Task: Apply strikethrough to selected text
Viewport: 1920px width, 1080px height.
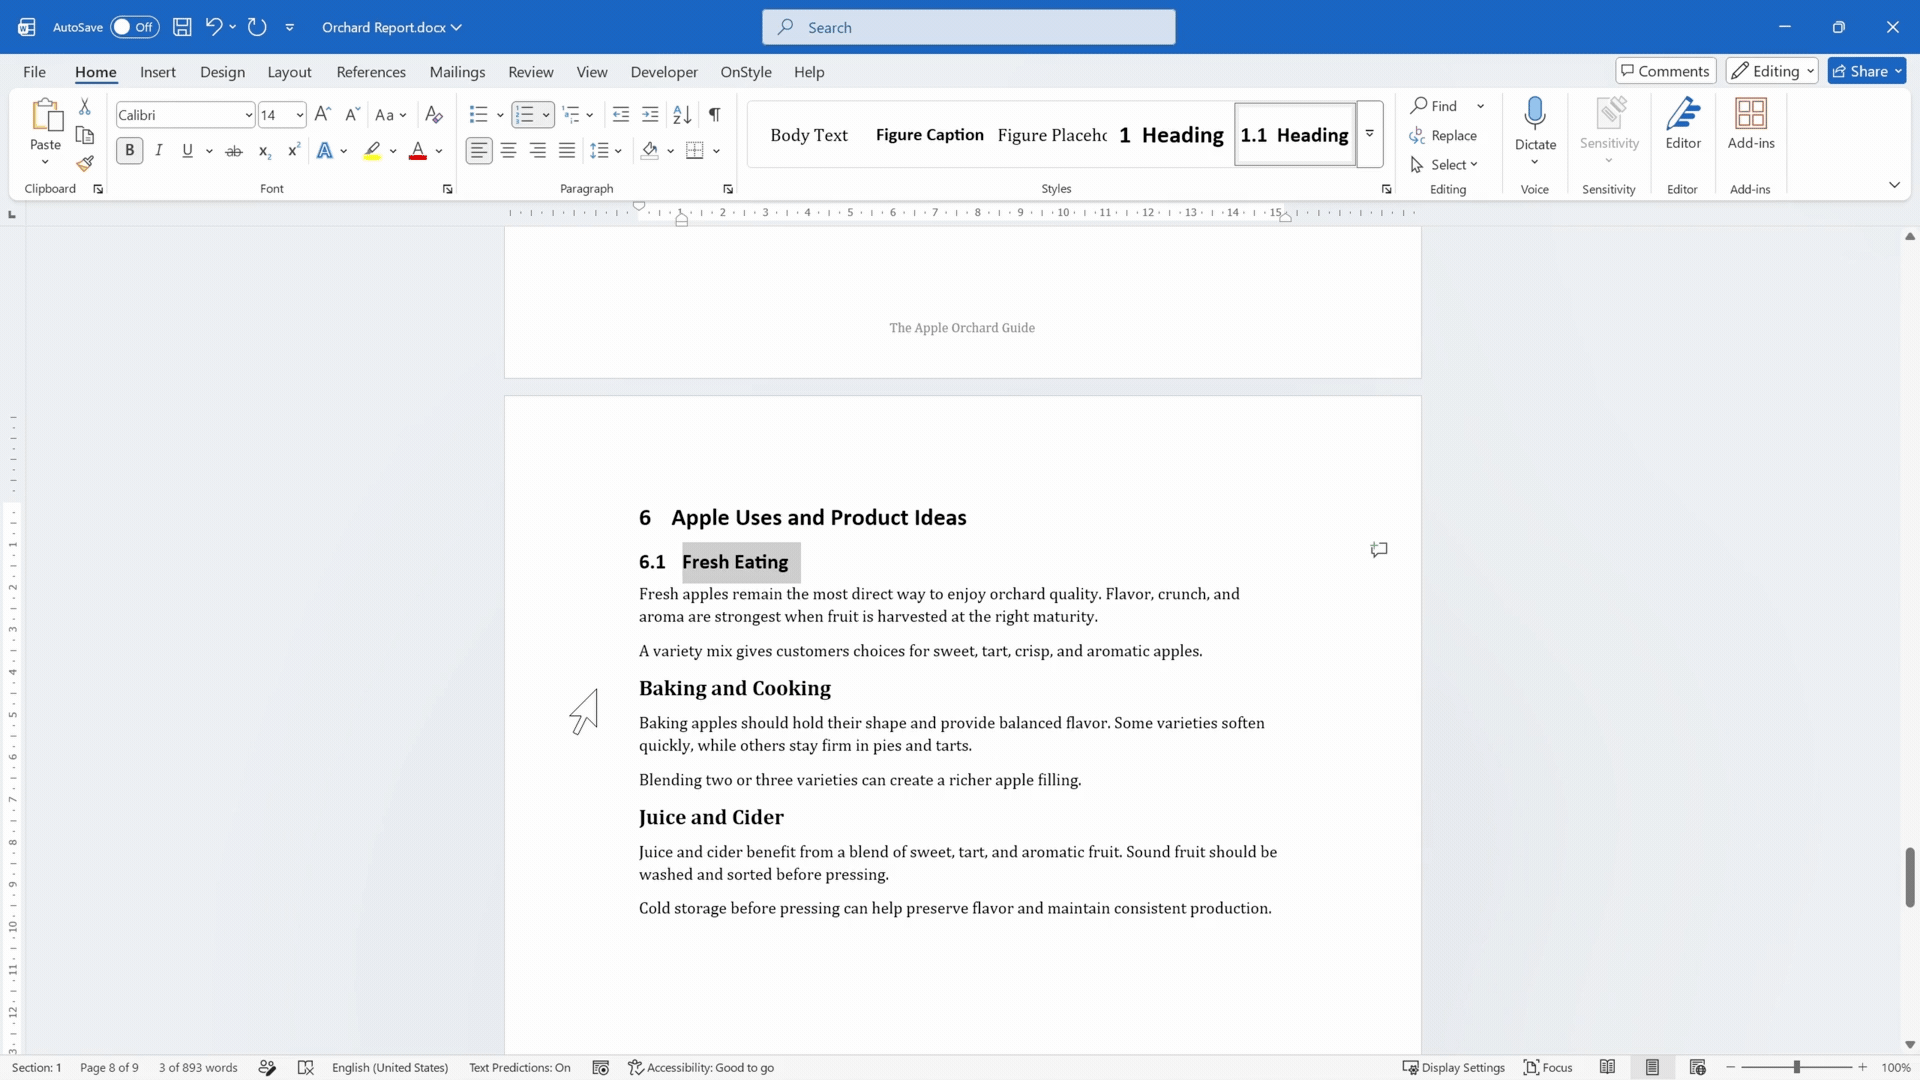Action: [x=234, y=151]
